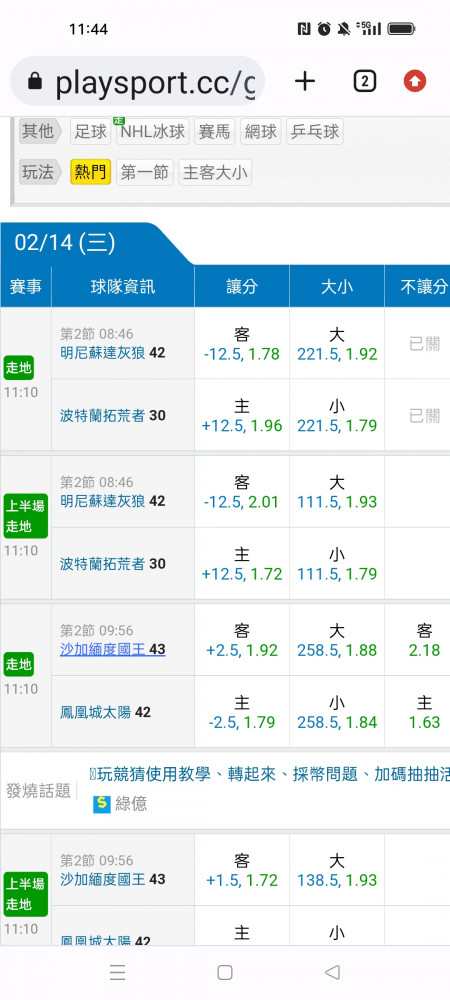Open 明尼蘇達灰狼 team info in first row
The height and width of the screenshot is (1000, 450).
coord(112,353)
